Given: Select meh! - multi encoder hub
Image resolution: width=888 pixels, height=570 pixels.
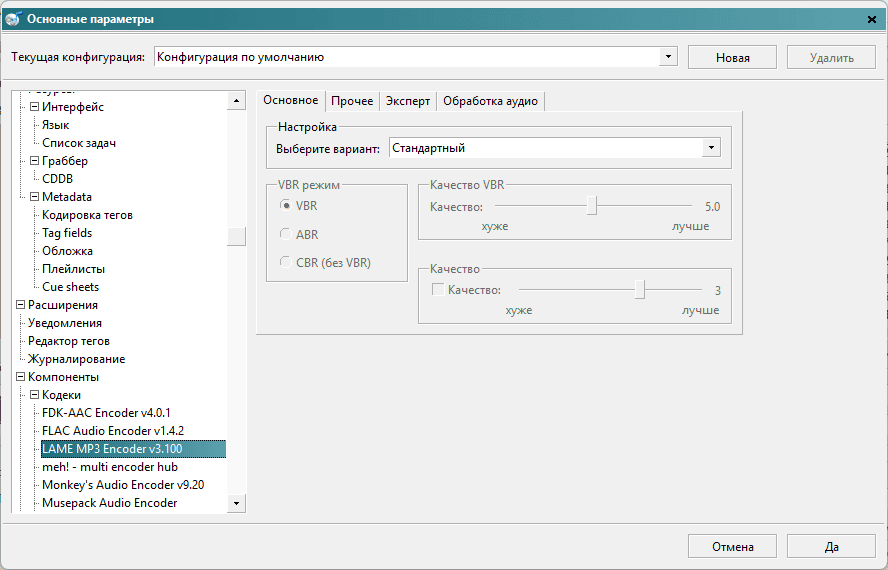Looking at the screenshot, I should [110, 467].
